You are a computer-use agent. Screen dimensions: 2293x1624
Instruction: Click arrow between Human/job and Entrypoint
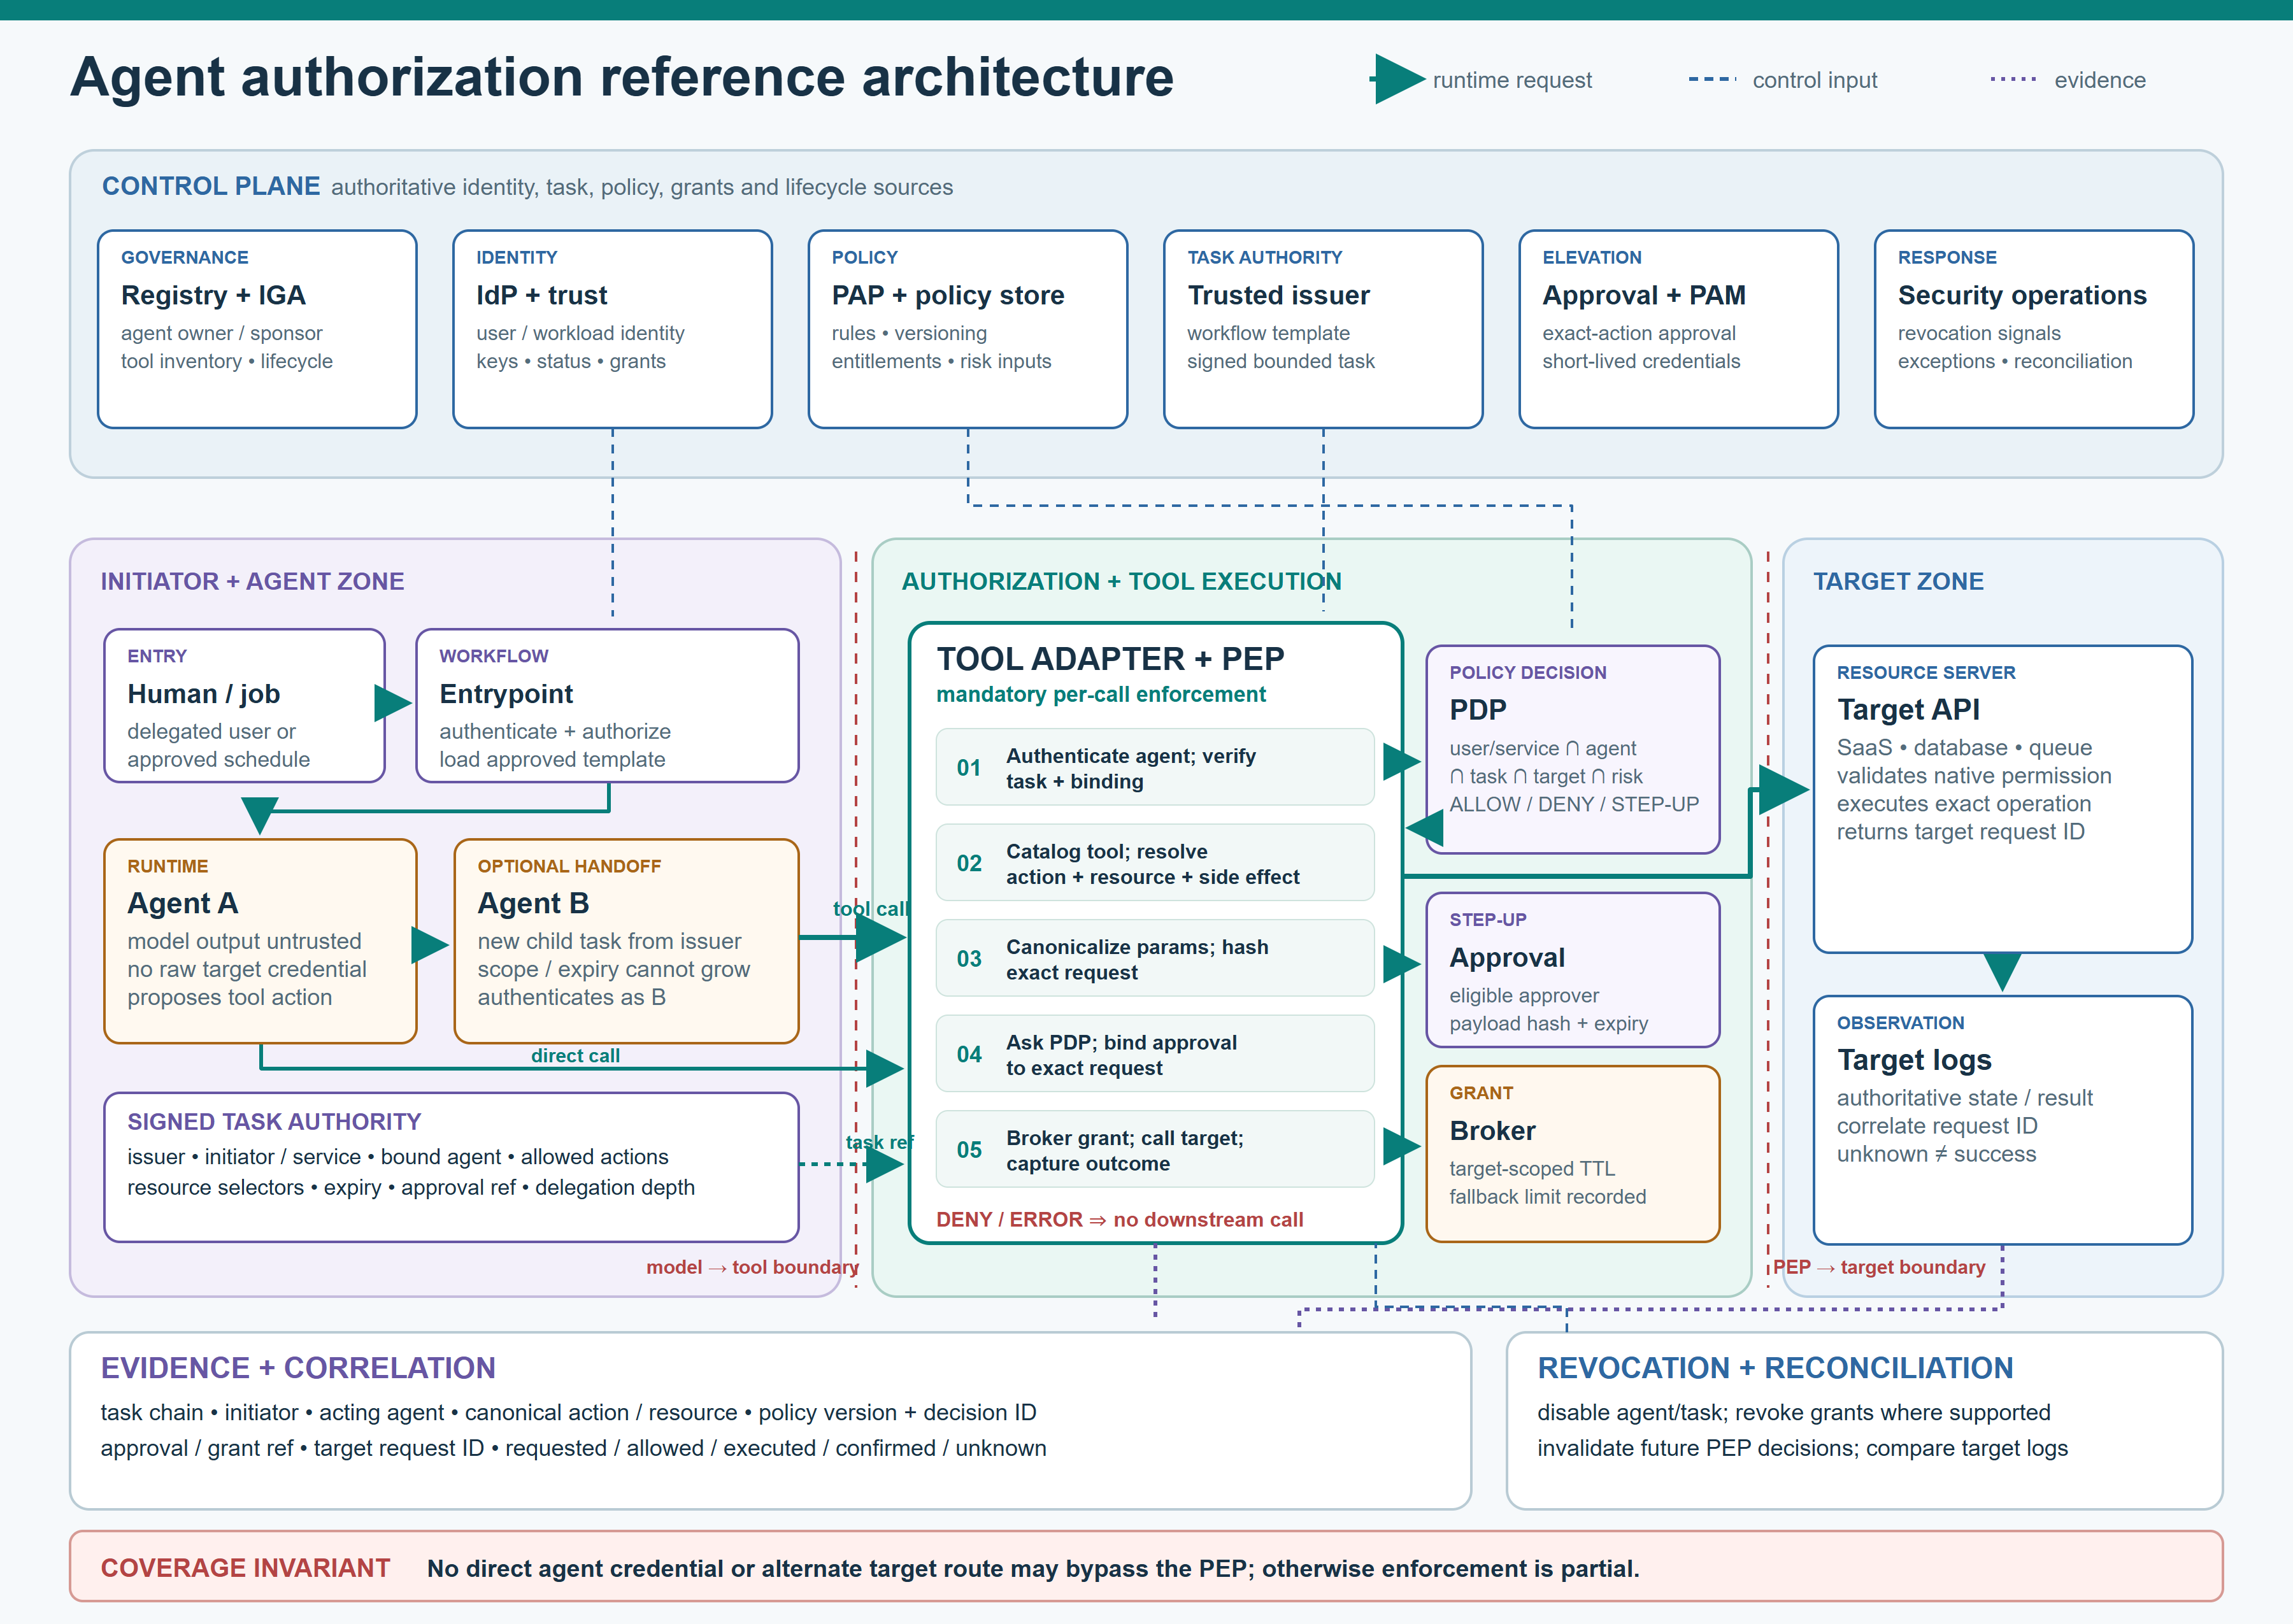click(392, 703)
